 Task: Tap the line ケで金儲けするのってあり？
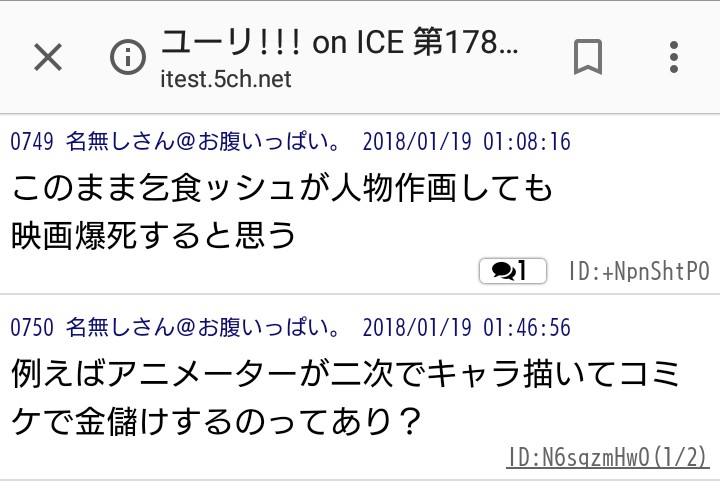[x=214, y=423]
